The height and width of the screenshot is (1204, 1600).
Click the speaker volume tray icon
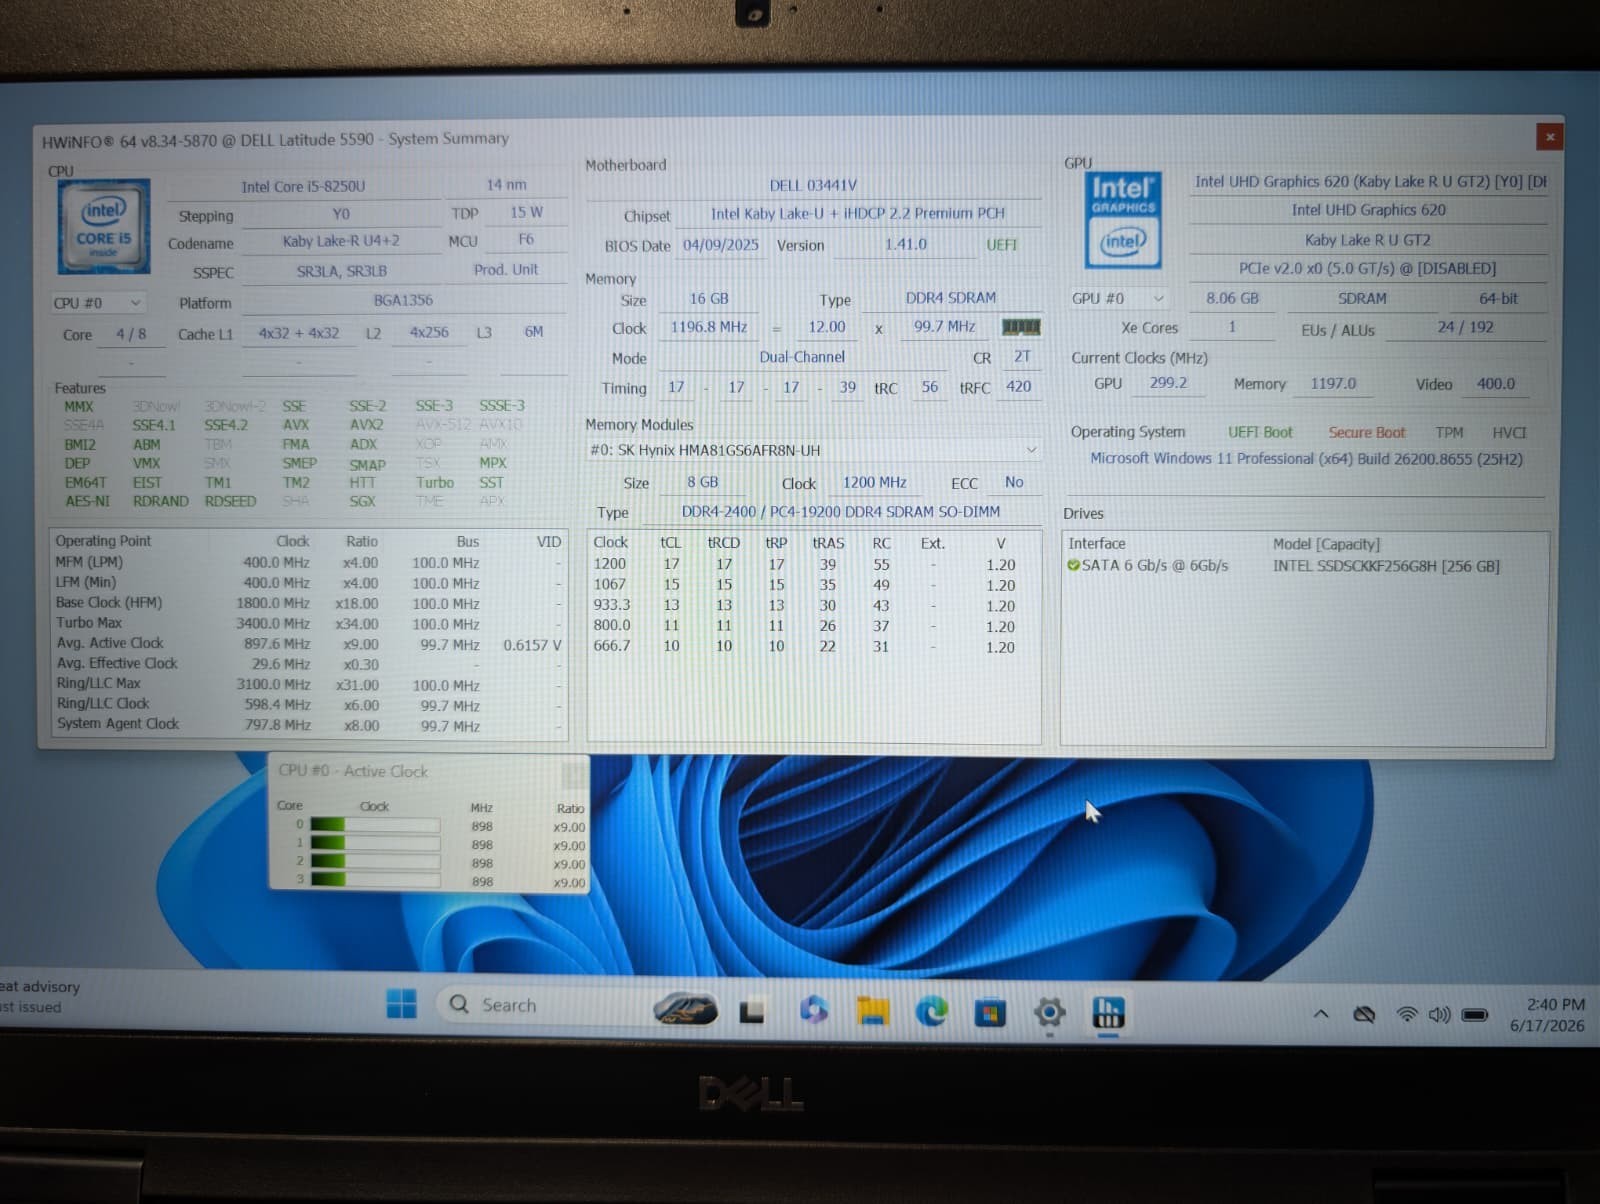[x=1439, y=1015]
